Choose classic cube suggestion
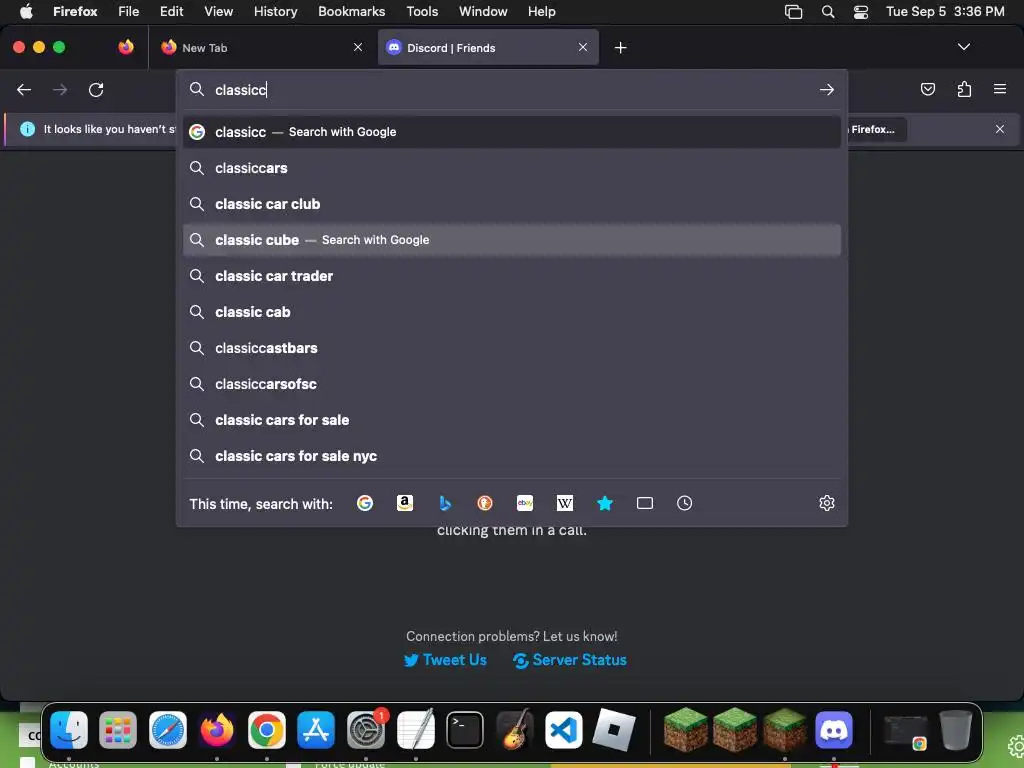 [512, 240]
